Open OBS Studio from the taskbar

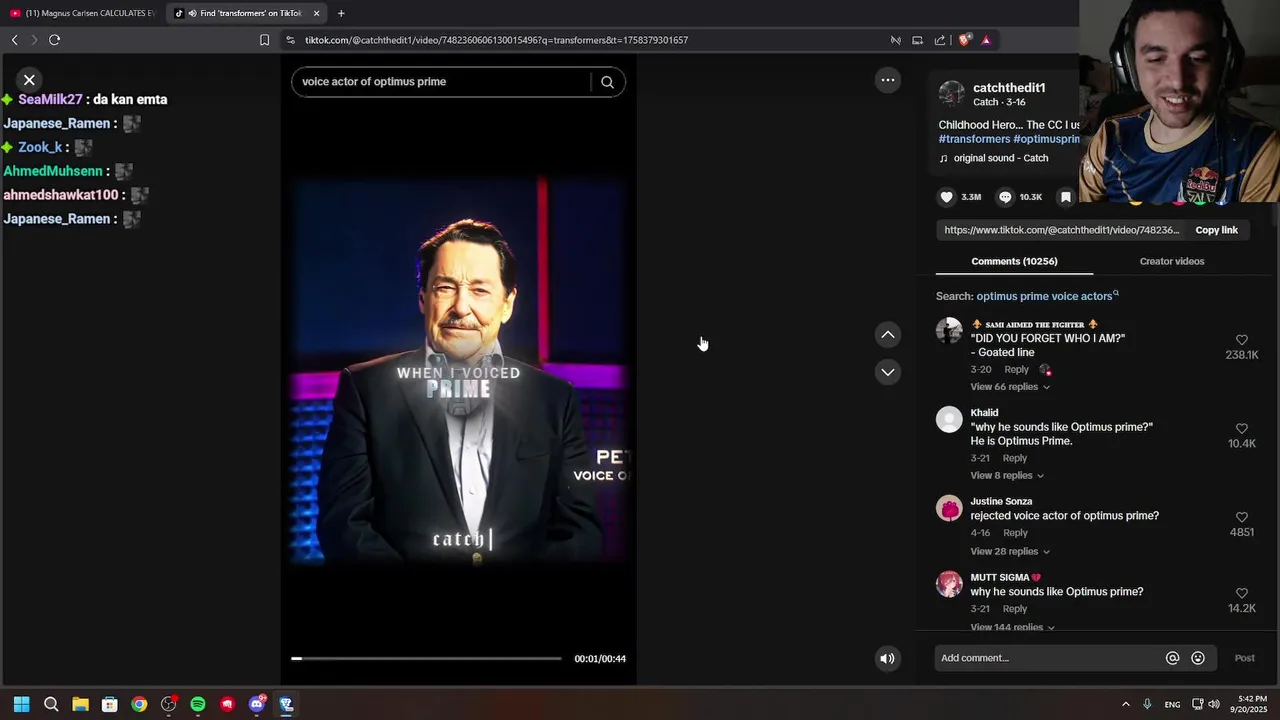168,704
